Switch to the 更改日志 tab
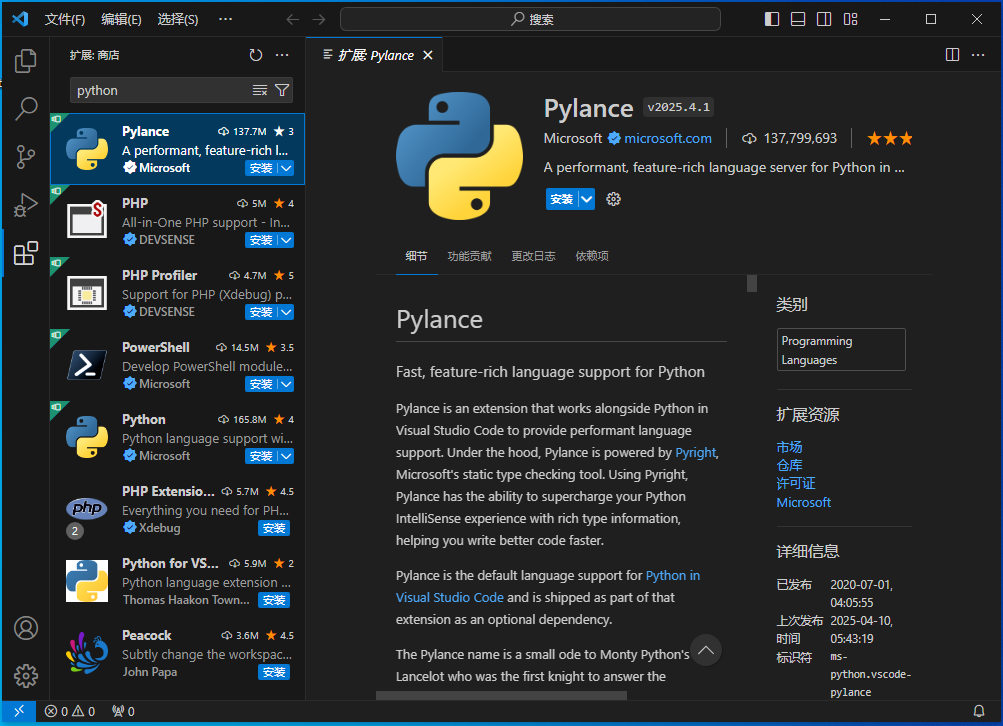The width and height of the screenshot is (1003, 726). tap(533, 256)
